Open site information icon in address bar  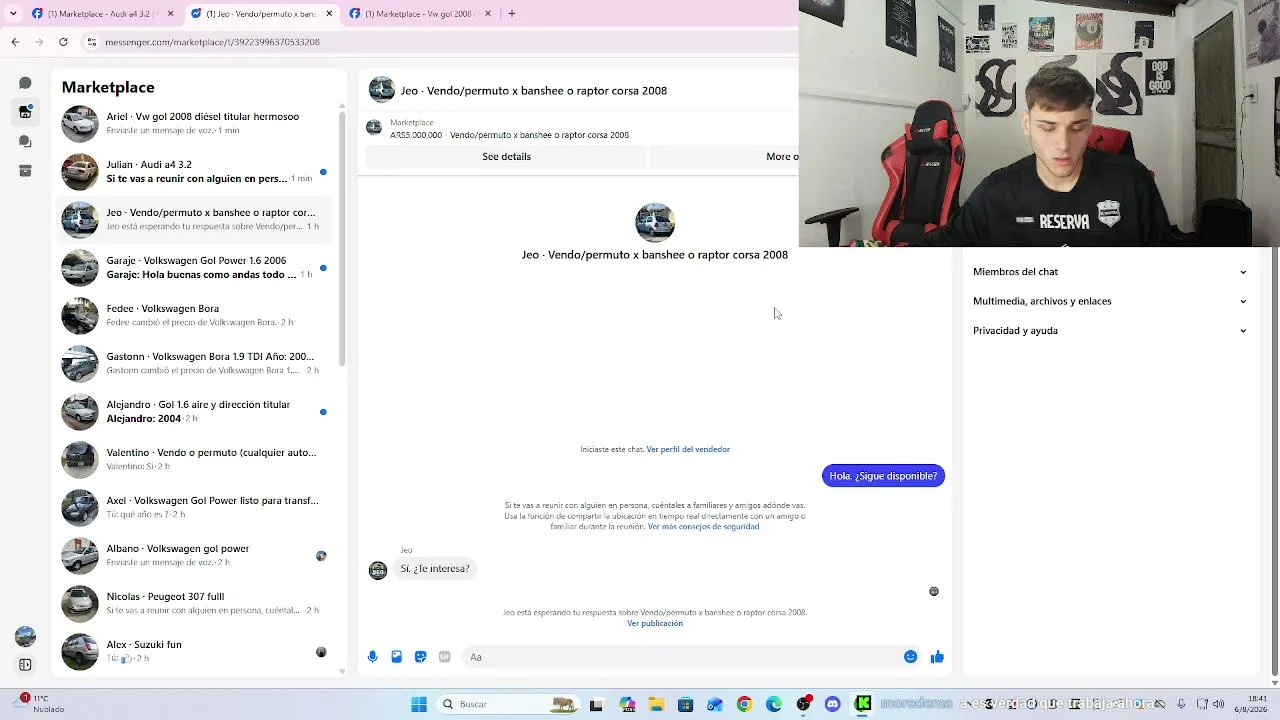[x=91, y=42]
